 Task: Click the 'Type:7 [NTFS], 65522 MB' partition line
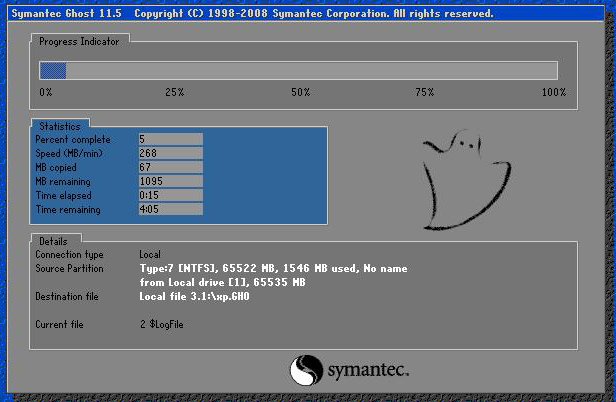(273, 268)
